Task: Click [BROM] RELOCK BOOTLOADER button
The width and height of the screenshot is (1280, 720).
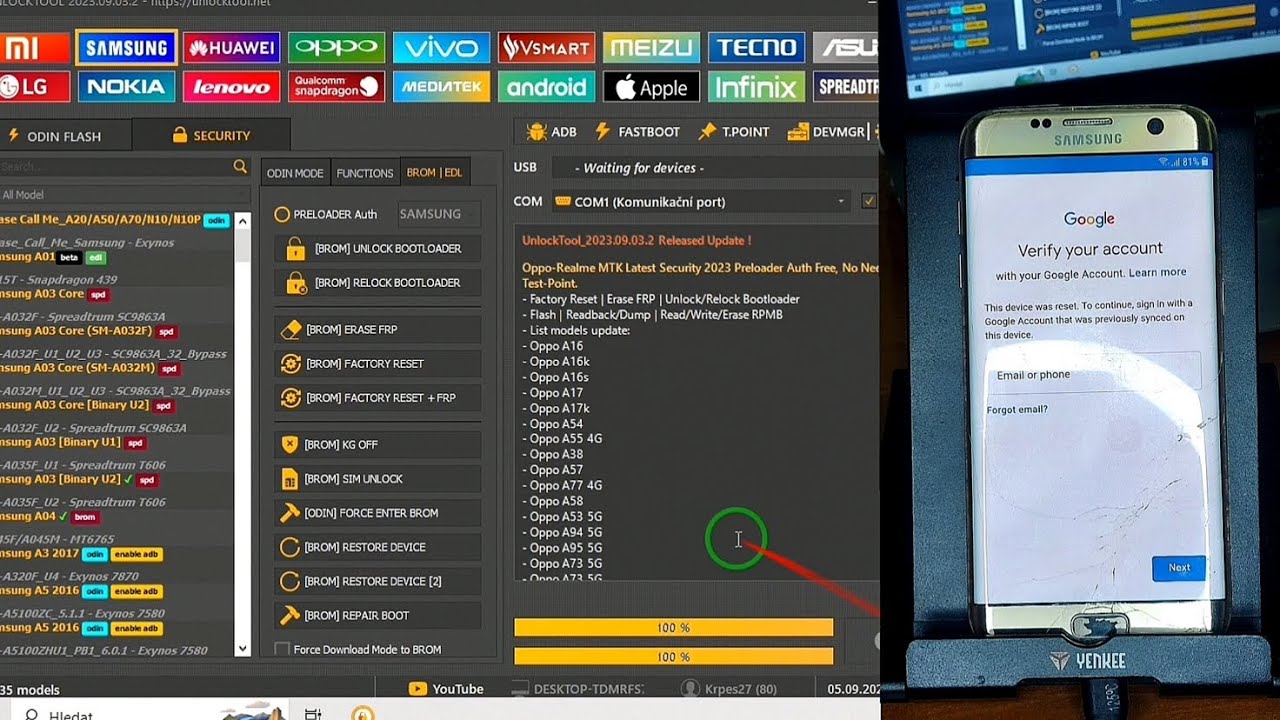Action: [378, 282]
